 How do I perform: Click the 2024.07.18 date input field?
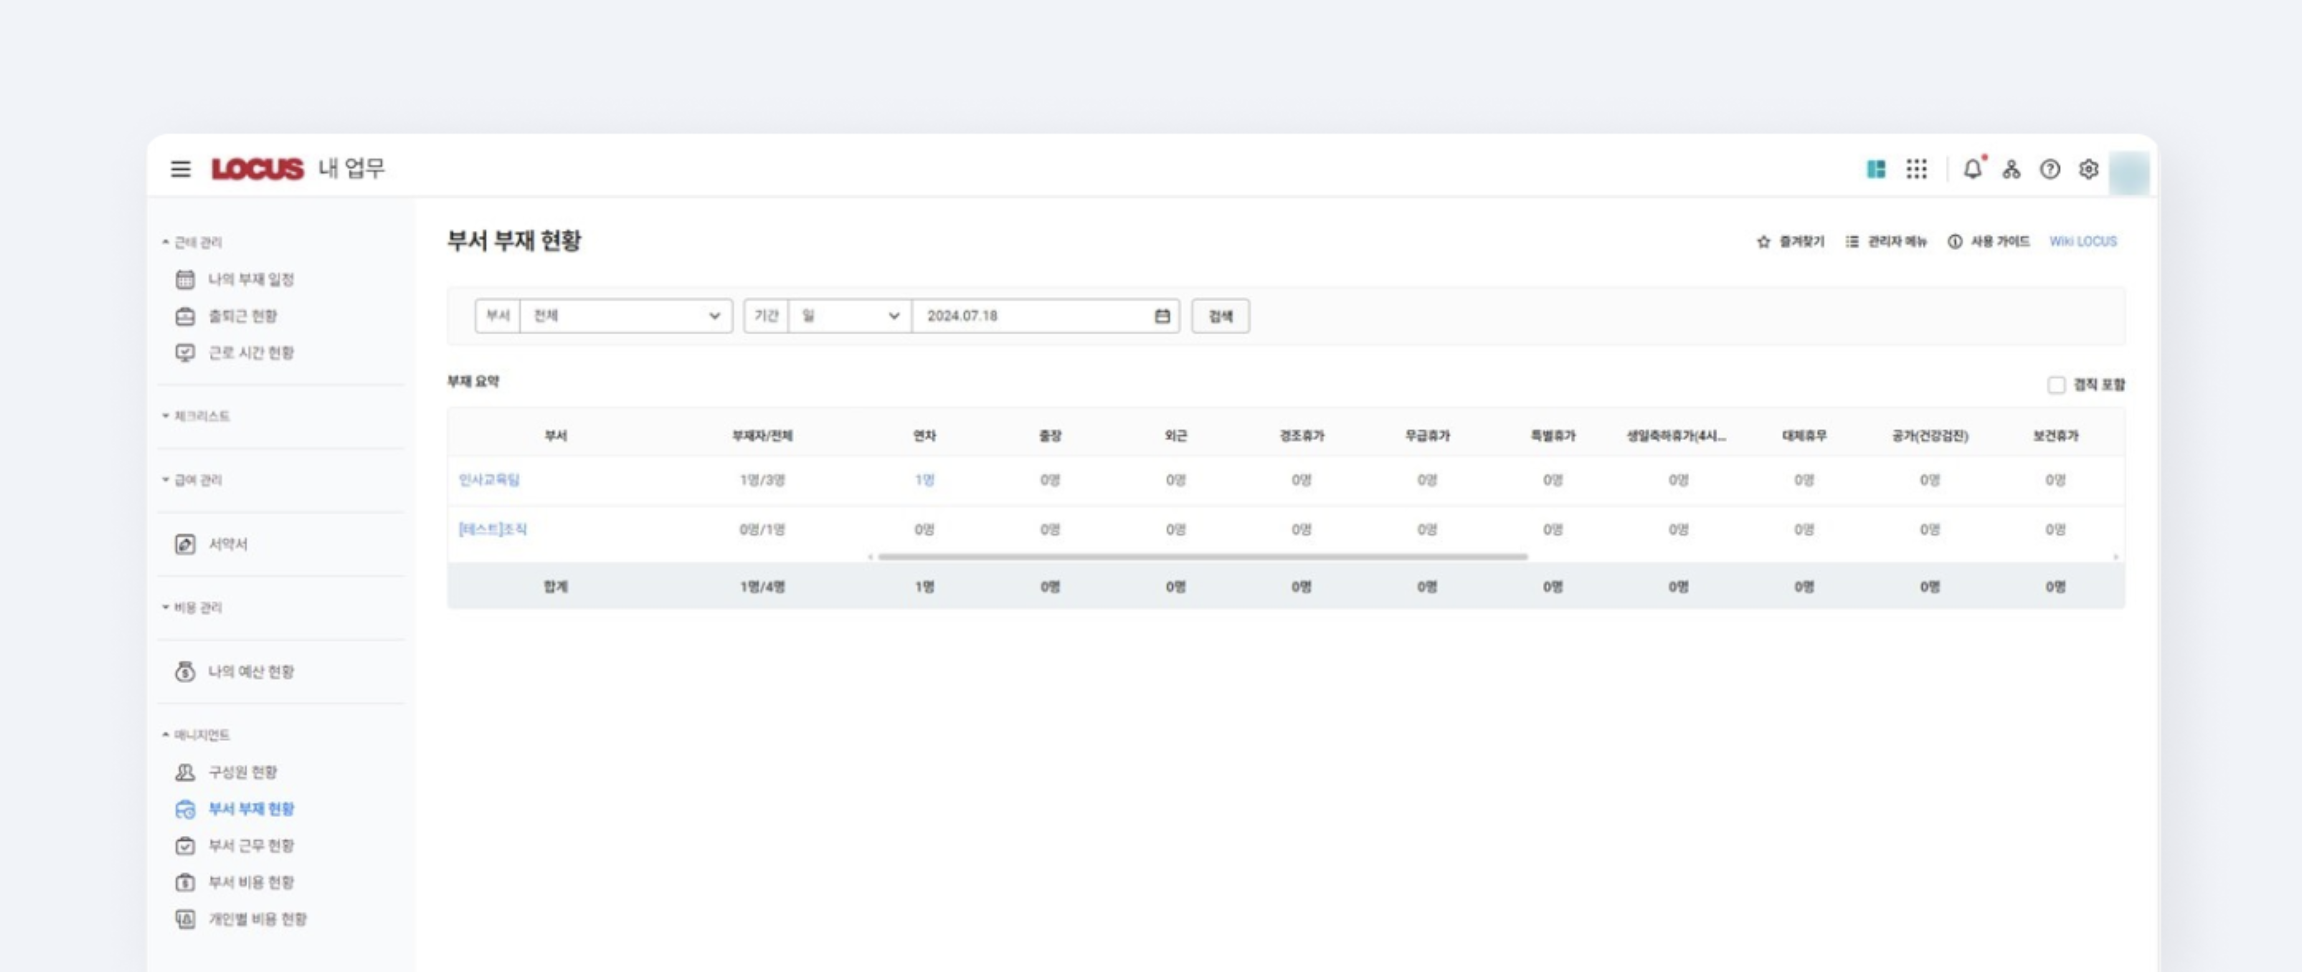coord(1030,316)
